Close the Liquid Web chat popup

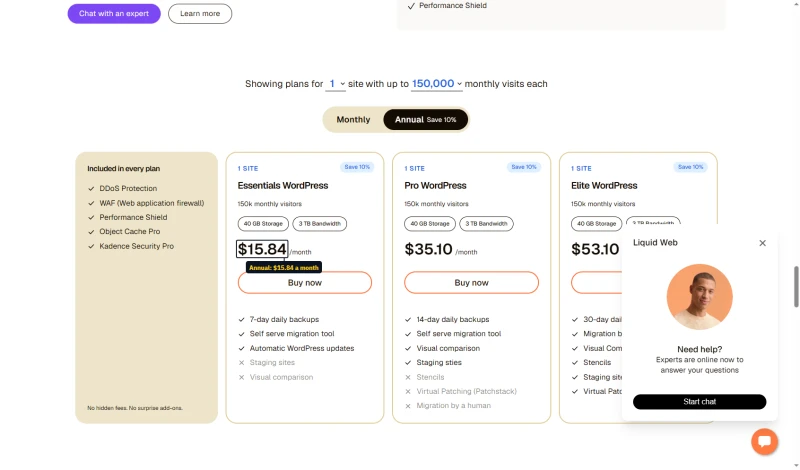[x=762, y=243]
